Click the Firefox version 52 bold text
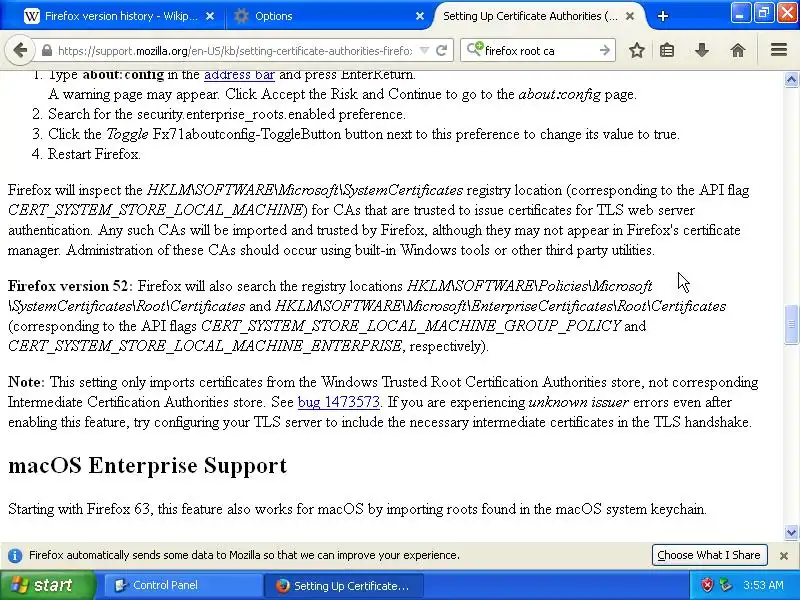The width and height of the screenshot is (800, 600). coord(70,286)
